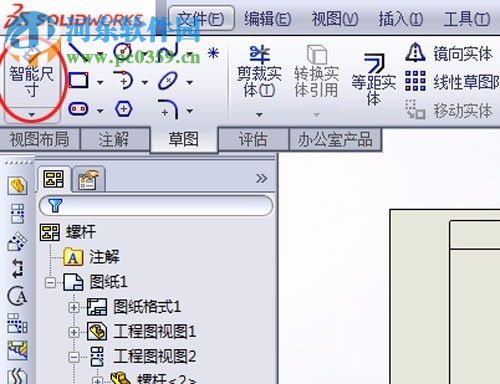The height and width of the screenshot is (384, 500).
Task: Click Mirror Entities (镜向实体) tool
Action: point(449,53)
